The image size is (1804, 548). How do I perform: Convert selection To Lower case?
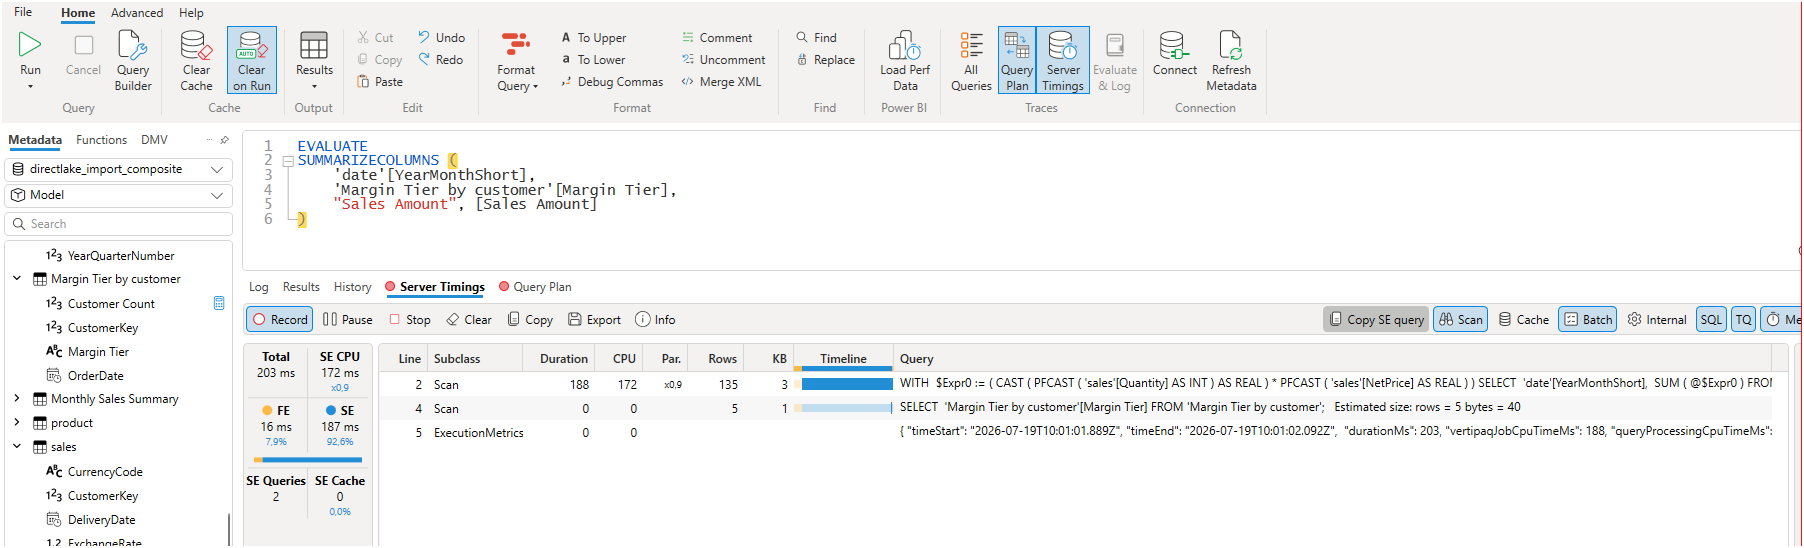(x=593, y=60)
